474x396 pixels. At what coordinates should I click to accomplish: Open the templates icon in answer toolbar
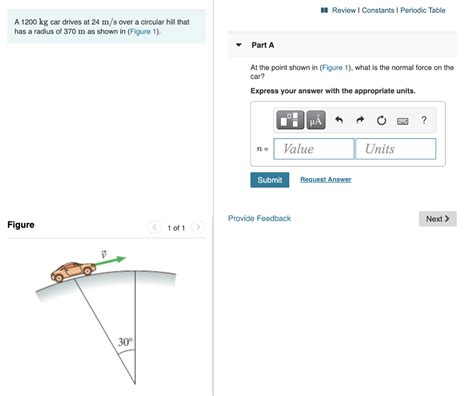click(290, 120)
